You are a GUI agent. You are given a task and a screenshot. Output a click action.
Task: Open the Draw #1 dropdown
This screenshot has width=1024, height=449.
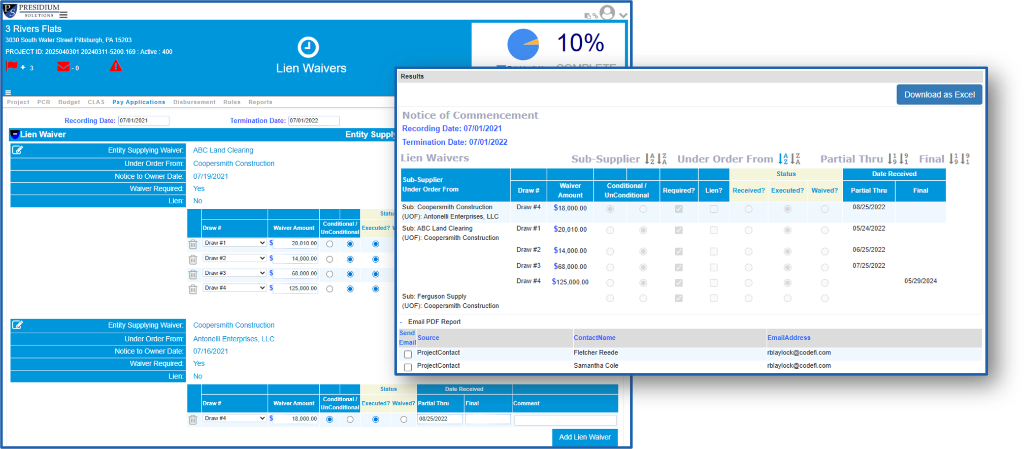(x=234, y=243)
